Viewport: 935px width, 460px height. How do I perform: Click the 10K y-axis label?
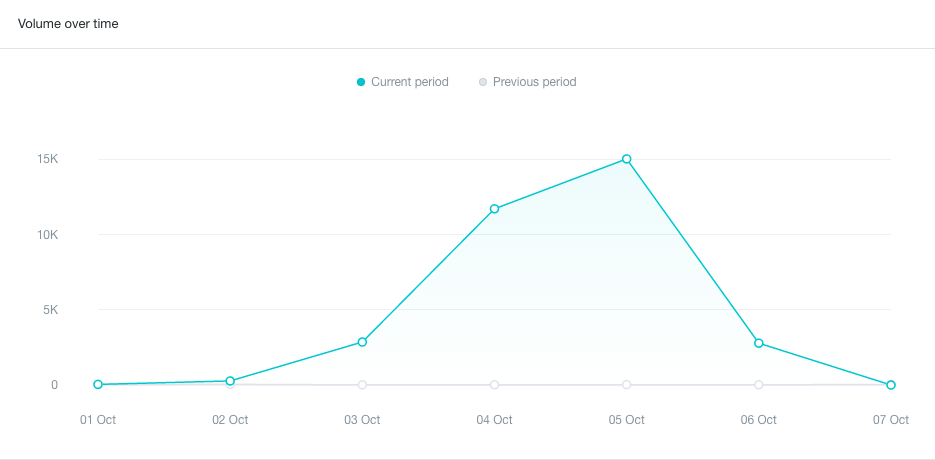tap(47, 235)
